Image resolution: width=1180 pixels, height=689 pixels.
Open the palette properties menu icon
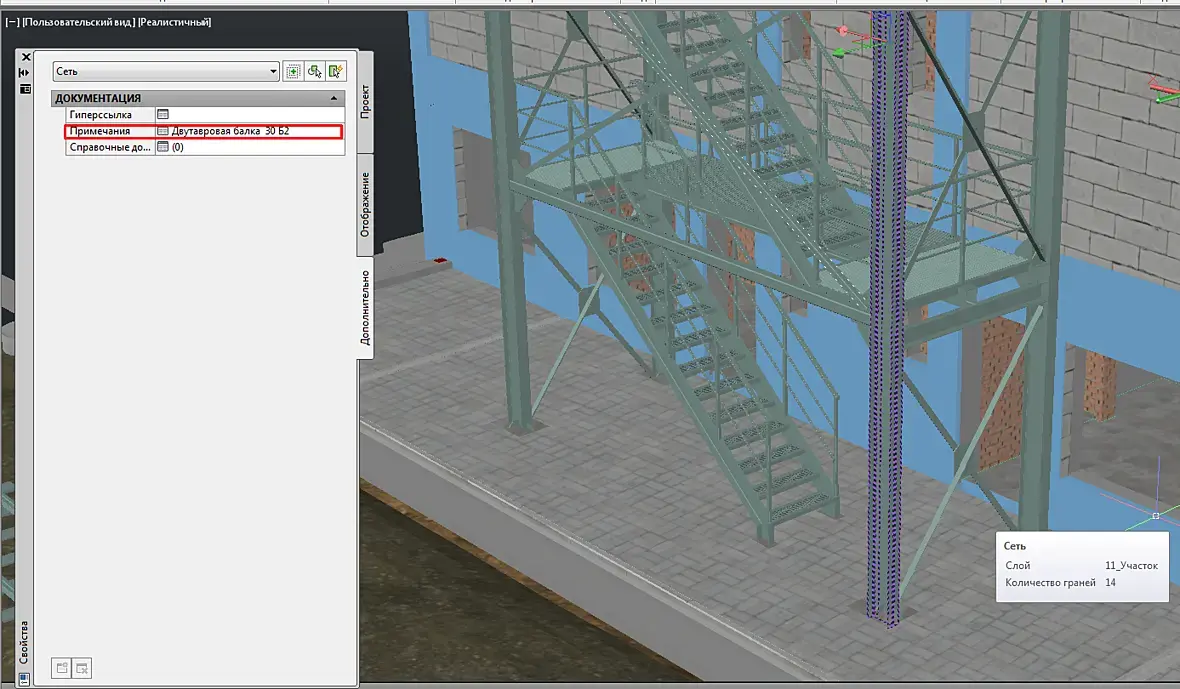click(24, 89)
